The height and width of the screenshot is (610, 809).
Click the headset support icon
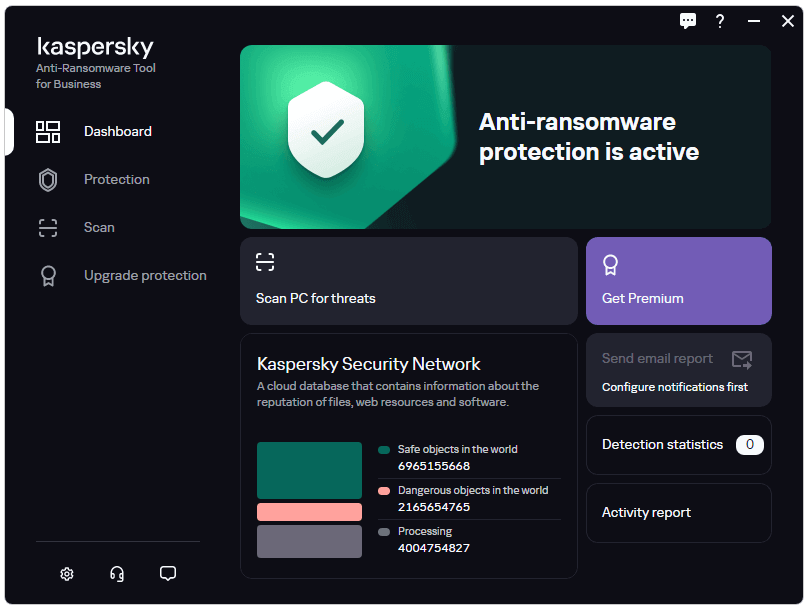117,574
